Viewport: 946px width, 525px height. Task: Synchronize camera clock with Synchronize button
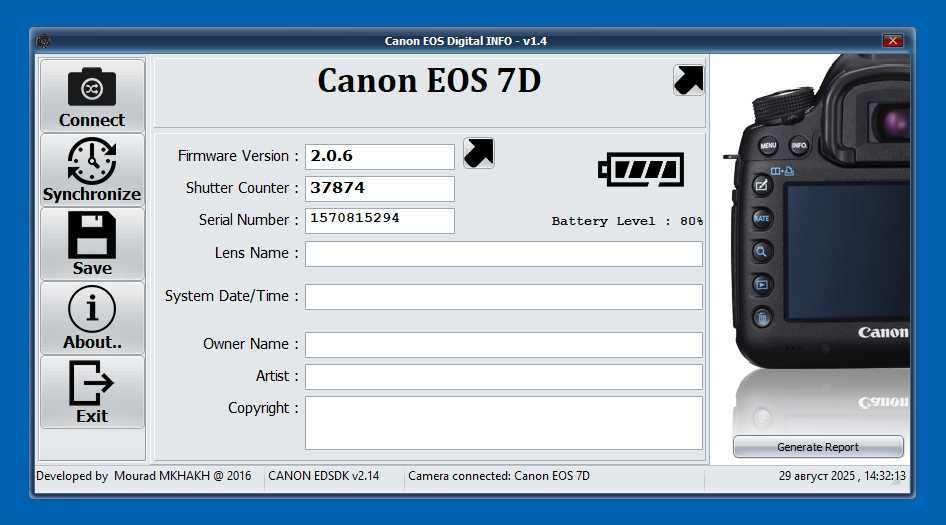point(92,170)
